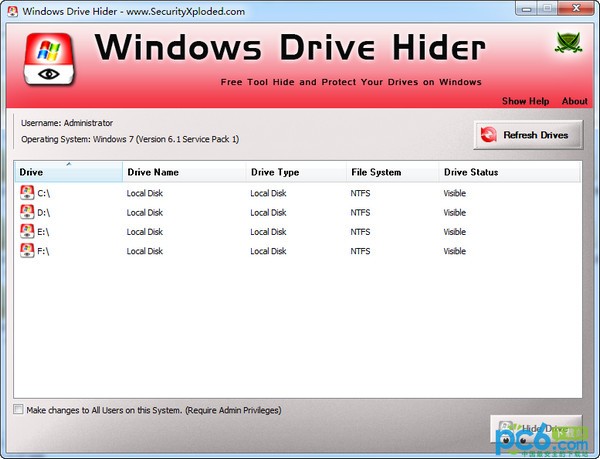Image resolution: width=600 pixels, height=459 pixels.
Task: Click NTFS in the F:\ row
Action: (x=360, y=251)
